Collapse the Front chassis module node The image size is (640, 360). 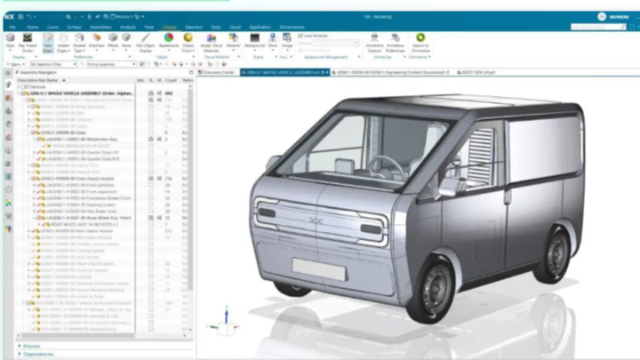point(29,178)
